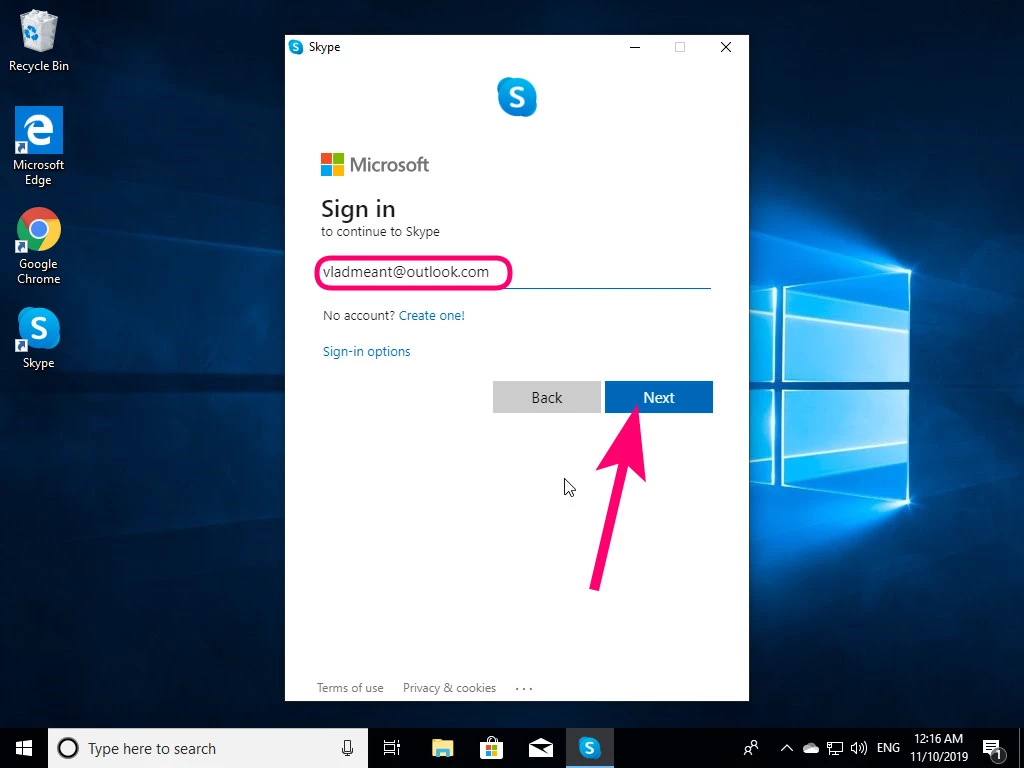Click the Skype icon in the window title bar
This screenshot has width=1024, height=768.
point(296,47)
